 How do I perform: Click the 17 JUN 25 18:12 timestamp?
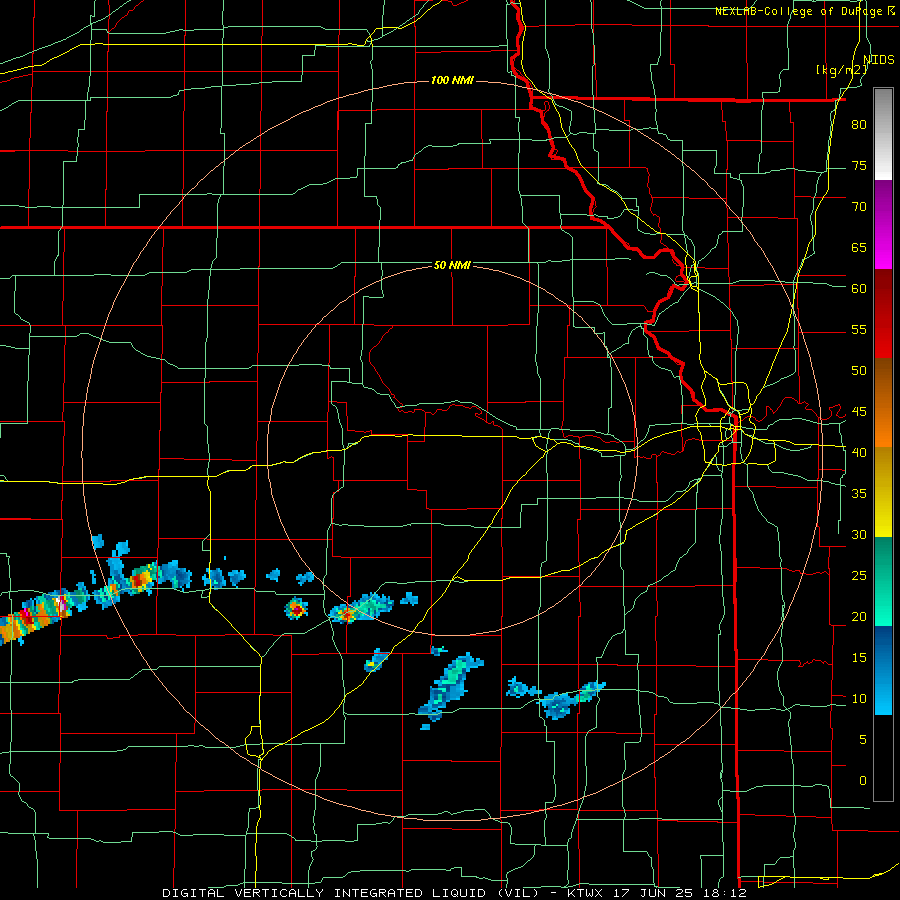tap(680, 893)
